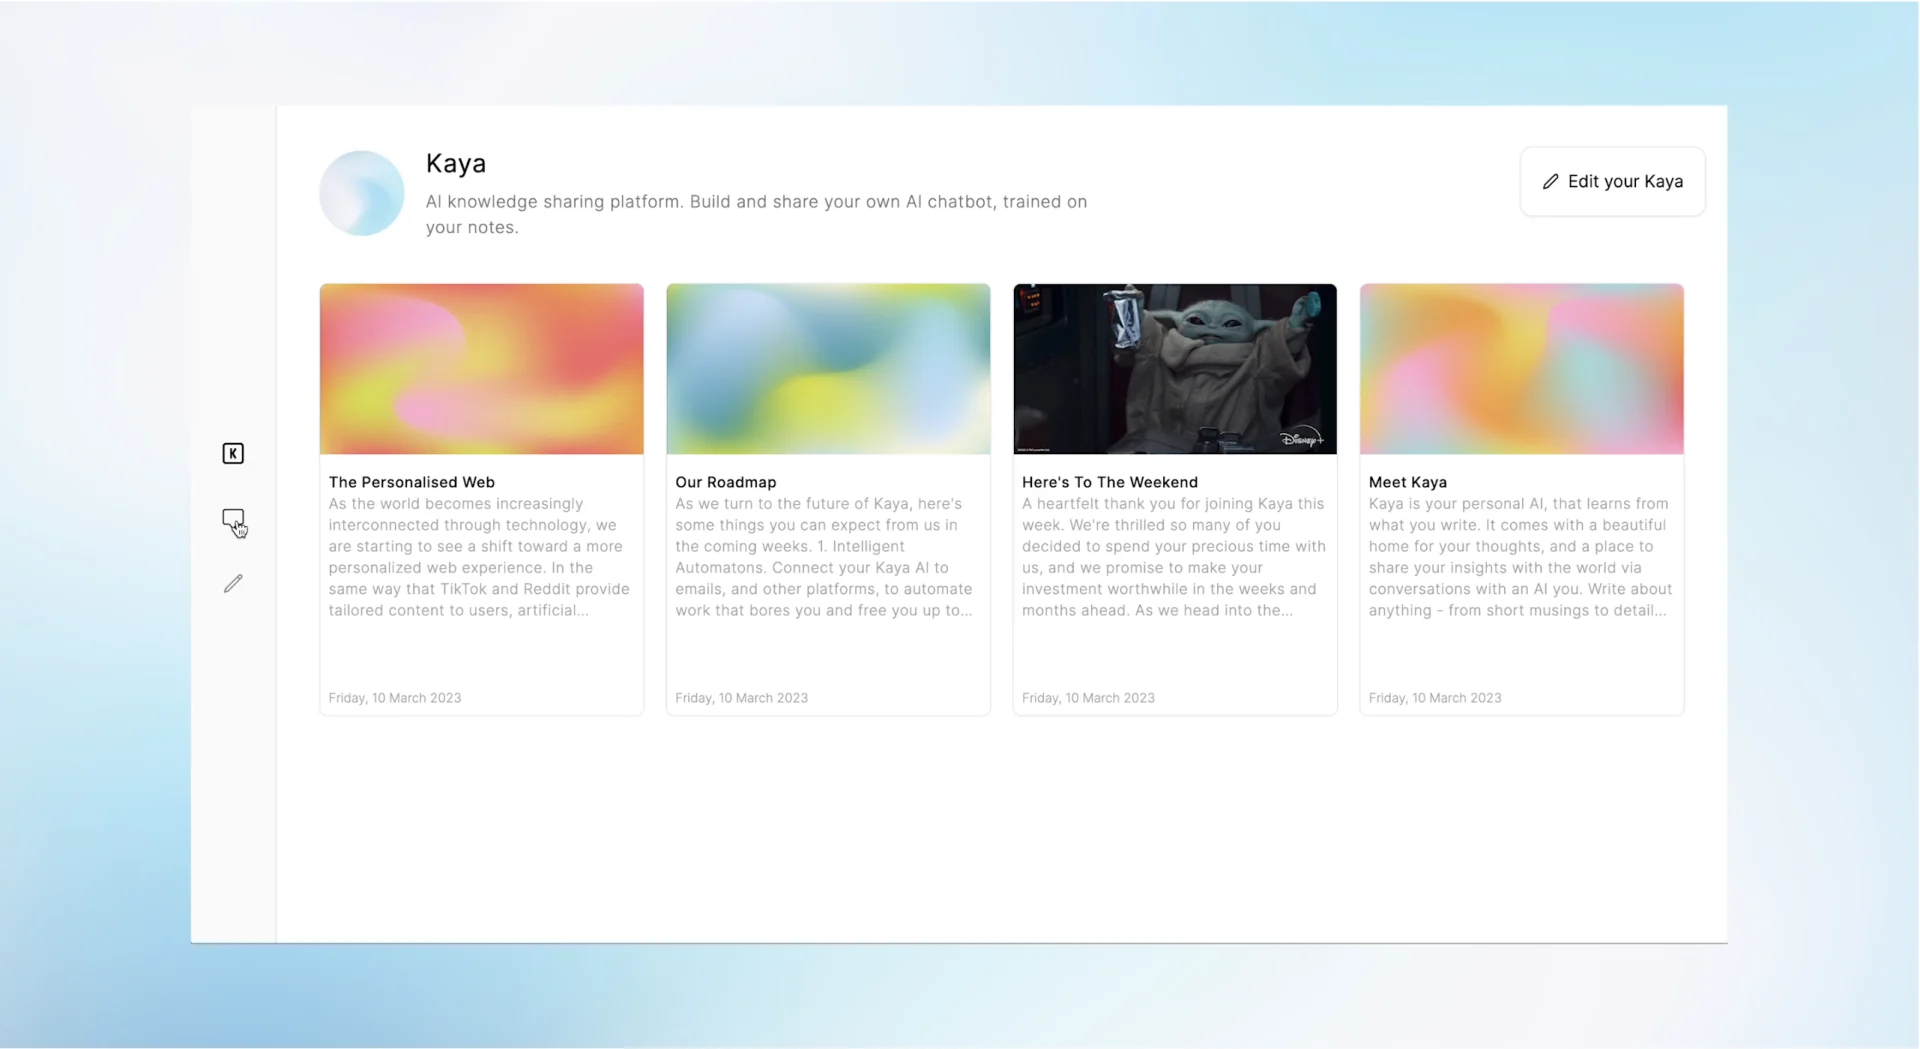This screenshot has width=1920, height=1049.
Task: Open the chat icon in sidebar
Action: [x=233, y=519]
